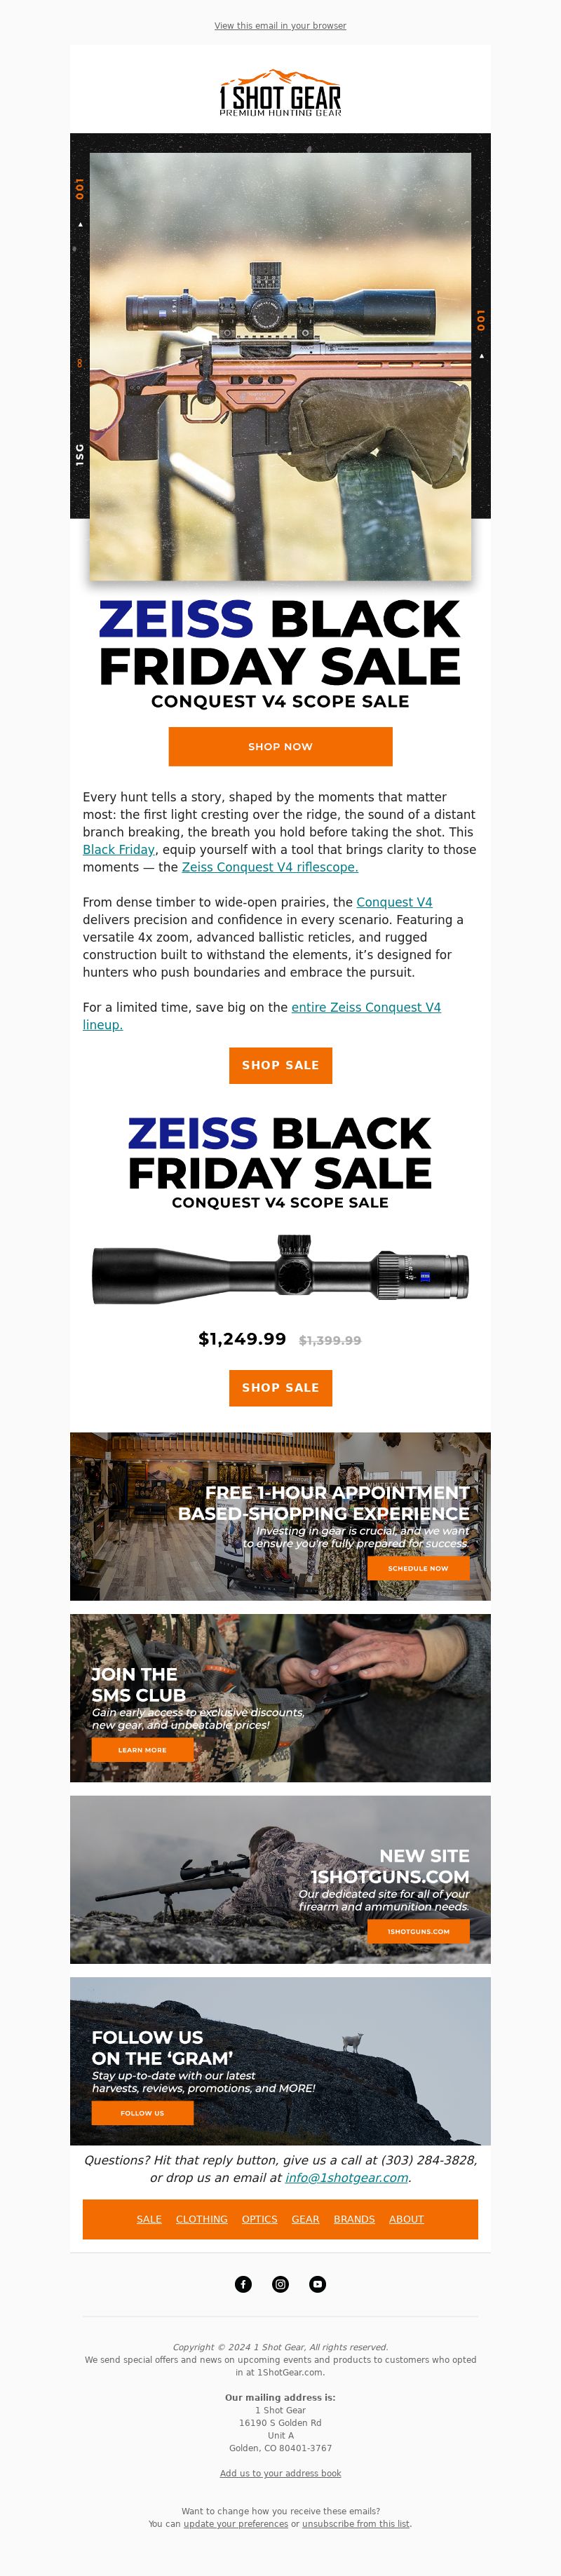Open the Instagram social icon
The height and width of the screenshot is (2576, 561).
tap(281, 2284)
